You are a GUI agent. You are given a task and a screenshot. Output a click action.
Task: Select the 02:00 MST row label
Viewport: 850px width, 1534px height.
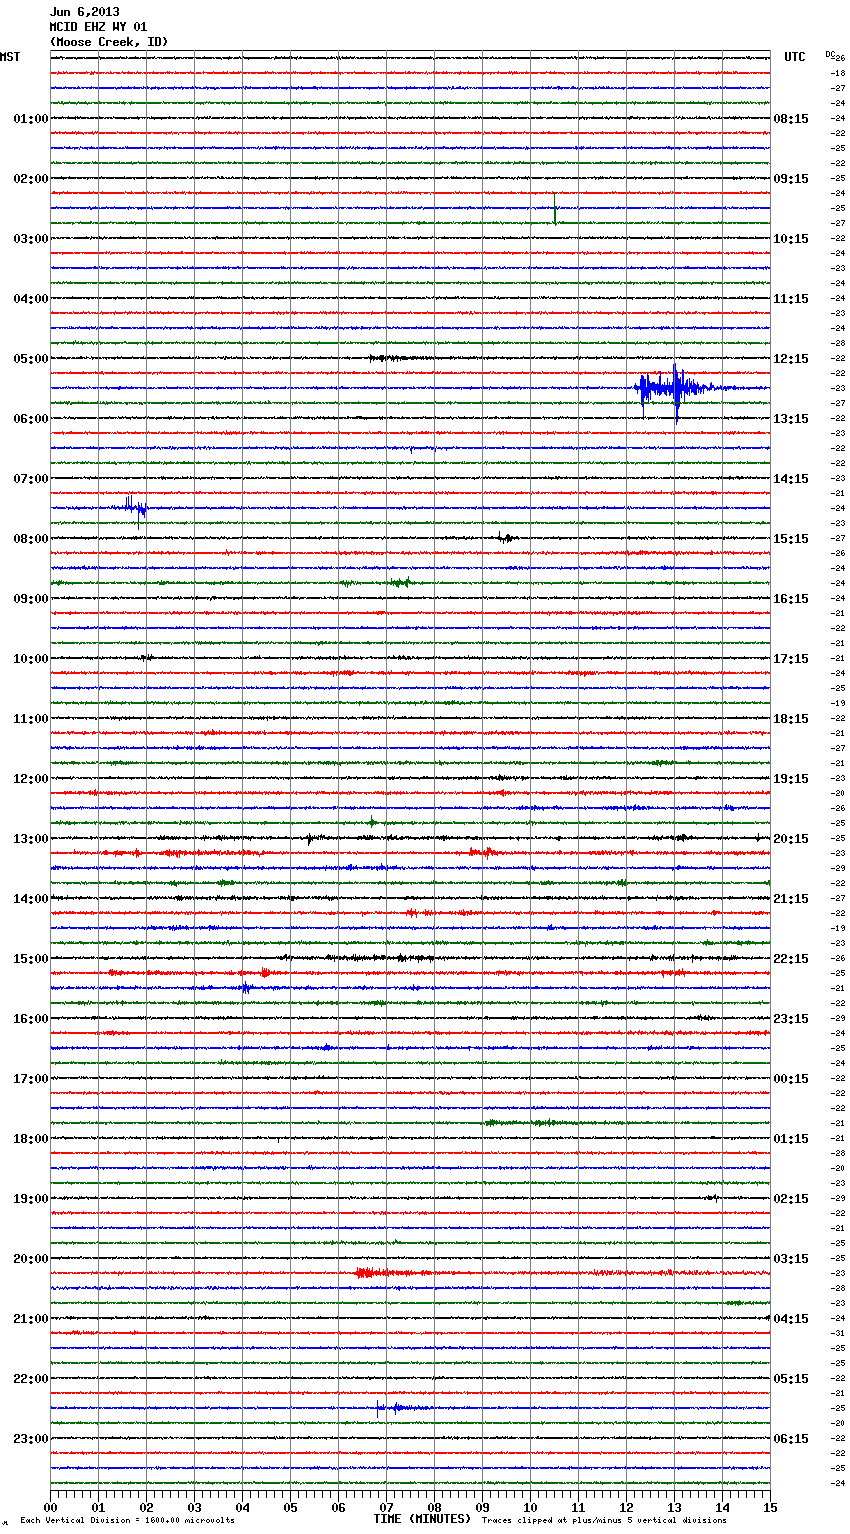pyautogui.click(x=30, y=179)
